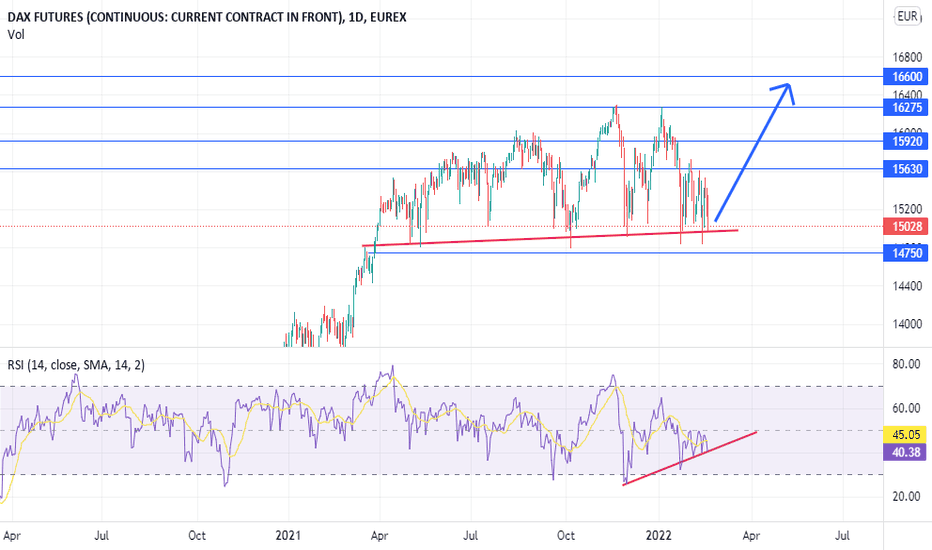The width and height of the screenshot is (932, 550).
Task: Click the 20.00 RSI axis label
Action: pos(906,496)
